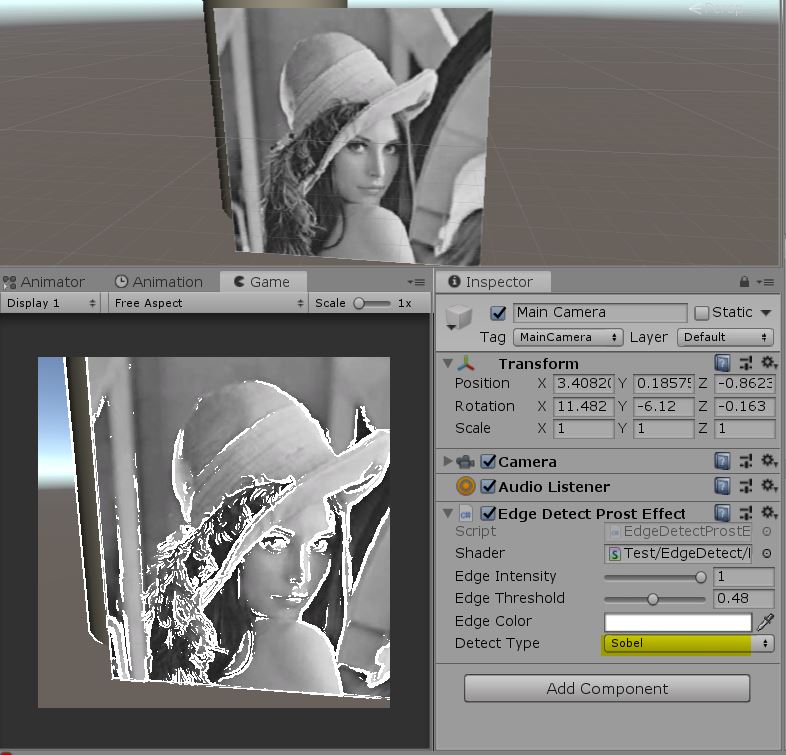Click the Rotation Y field

[x=664, y=406]
